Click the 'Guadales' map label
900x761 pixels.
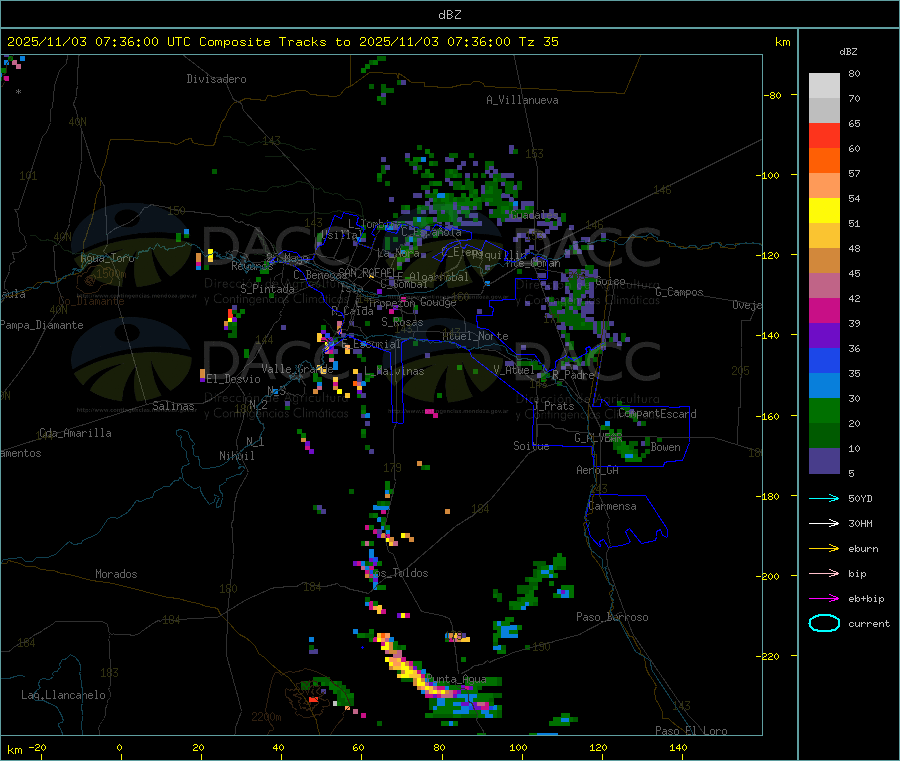point(534,215)
